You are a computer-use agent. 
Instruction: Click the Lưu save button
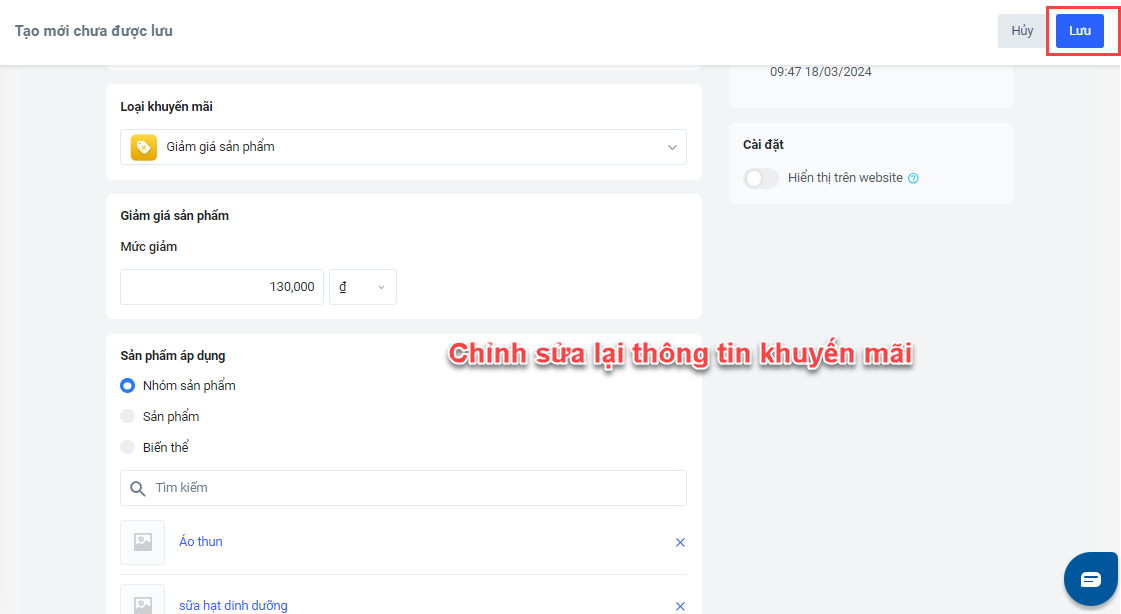click(1080, 31)
